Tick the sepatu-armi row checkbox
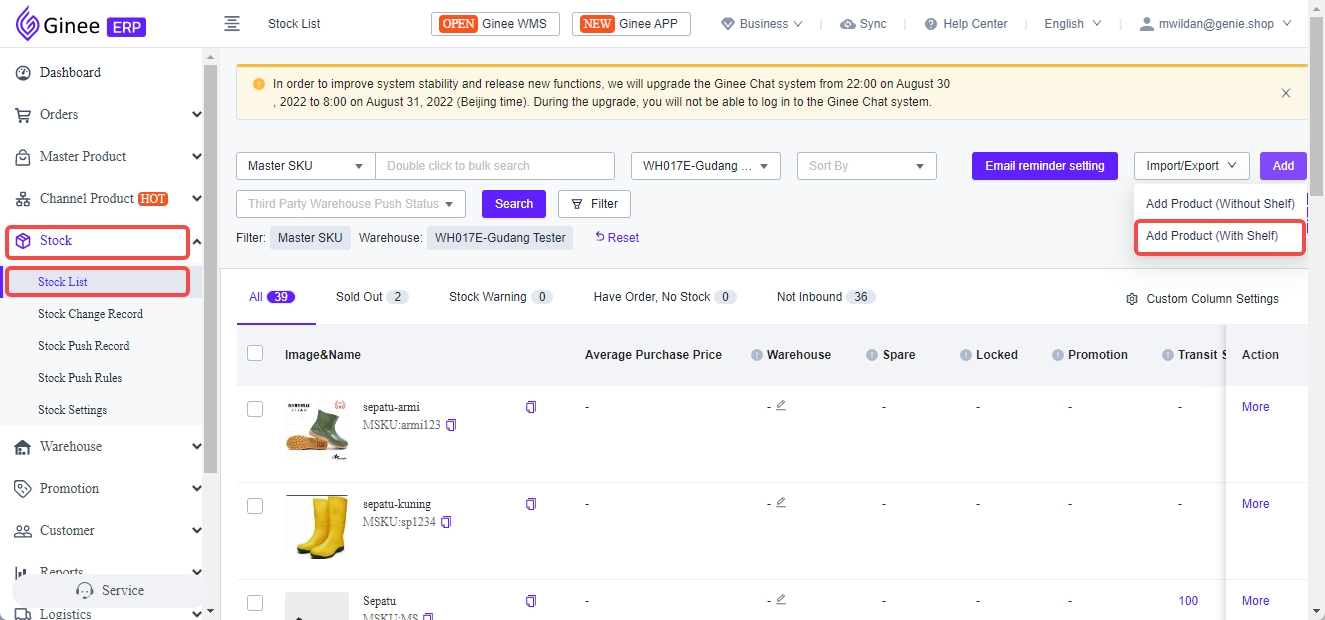This screenshot has height=620, width=1325. [255, 409]
